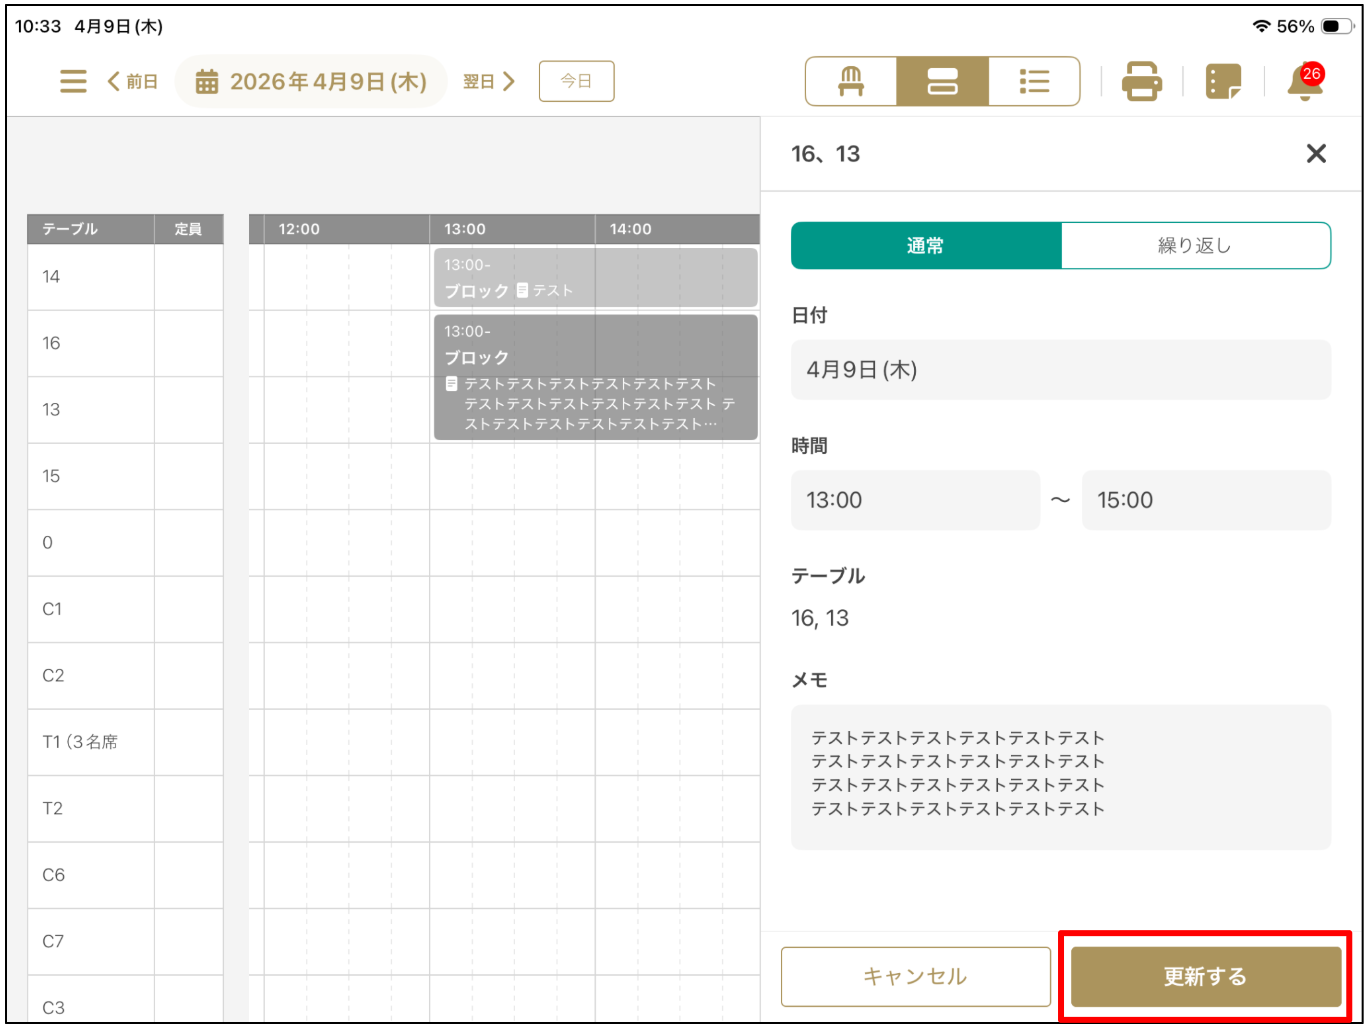Switch to the table layout view

(849, 81)
